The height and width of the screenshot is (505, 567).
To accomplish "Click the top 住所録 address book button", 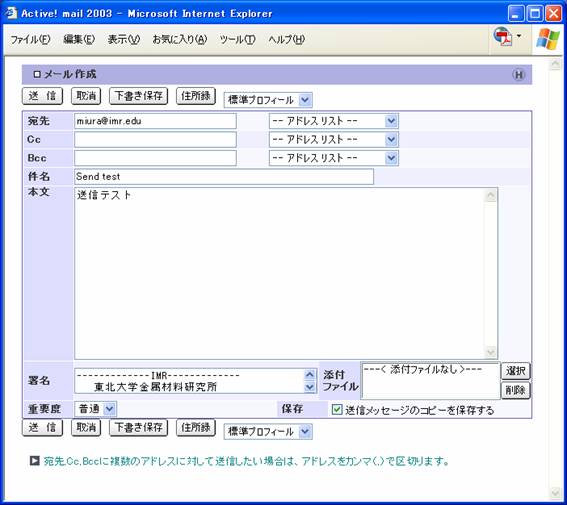I will click(196, 96).
